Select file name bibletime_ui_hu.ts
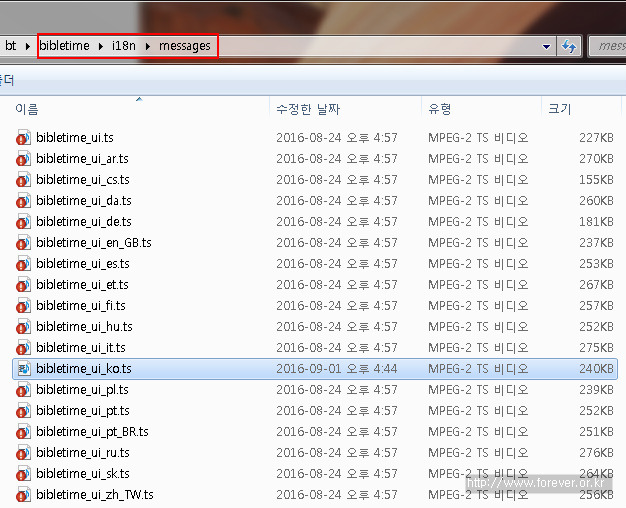The width and height of the screenshot is (626, 508). pyautogui.click(x=84, y=327)
